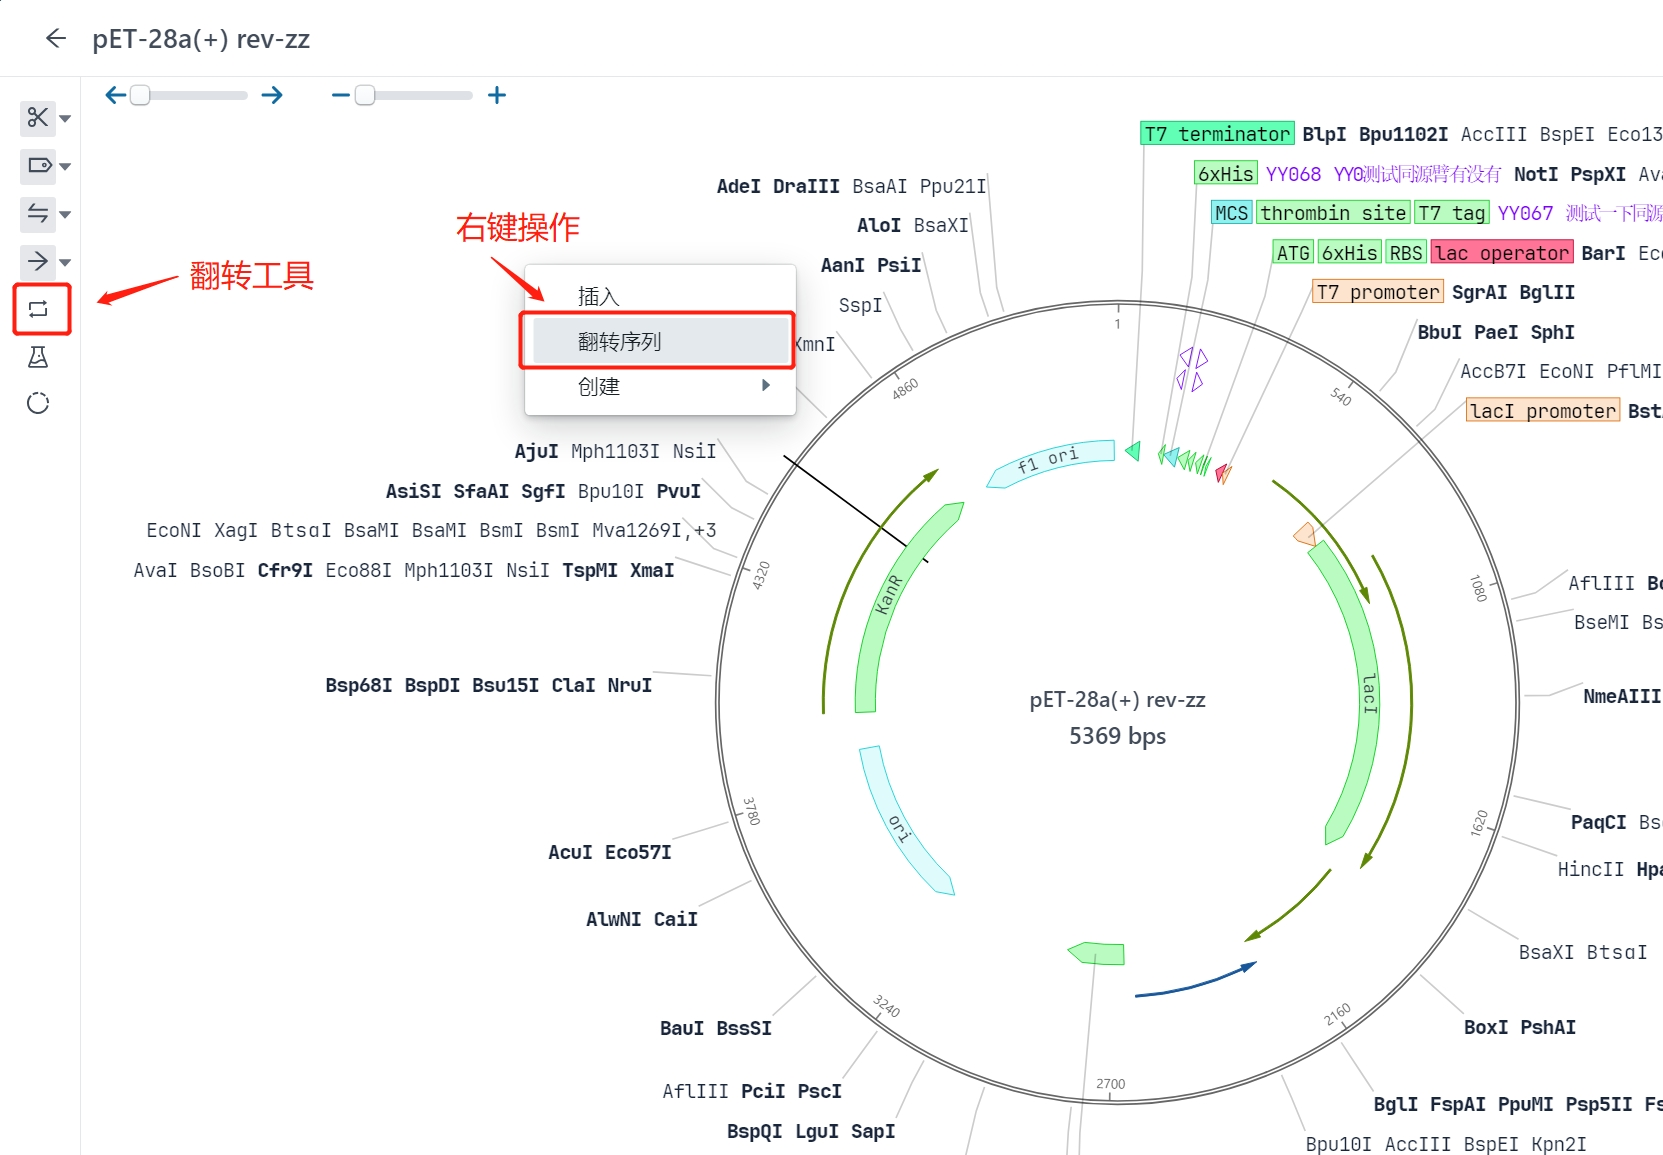Click the back arrow next to the title

pos(56,39)
